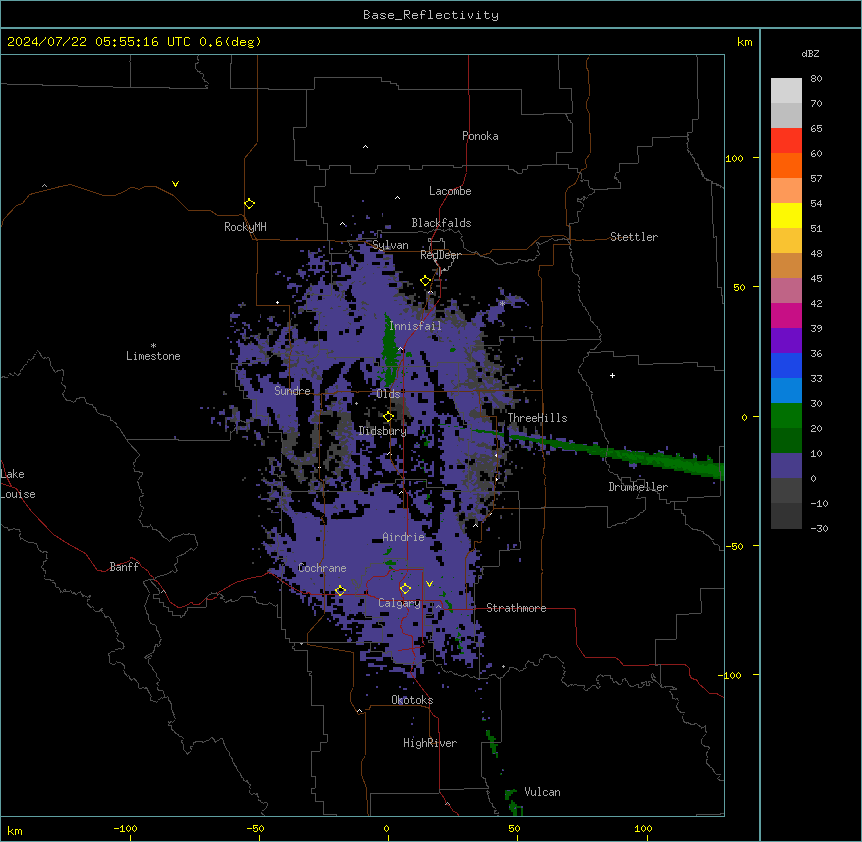Click the 80 dBZ legend value
Screen dimensions: 862x842
(x=816, y=79)
